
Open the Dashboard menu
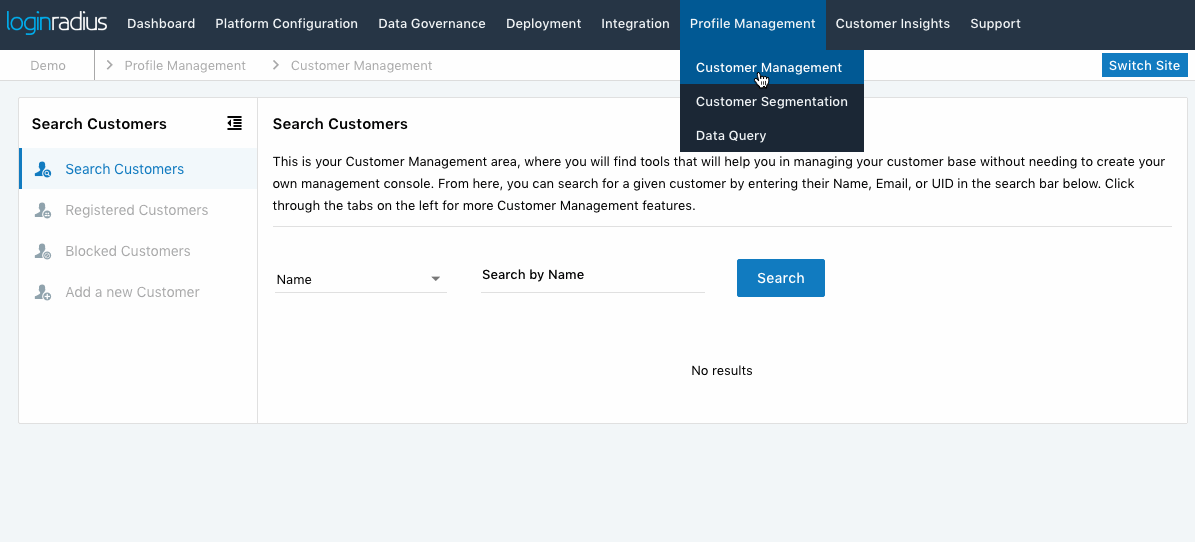coord(161,24)
